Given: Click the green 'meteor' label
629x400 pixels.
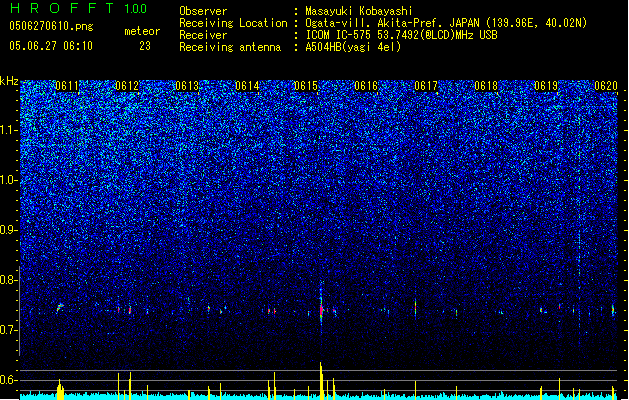Looking at the screenshot, I should 142,31.
